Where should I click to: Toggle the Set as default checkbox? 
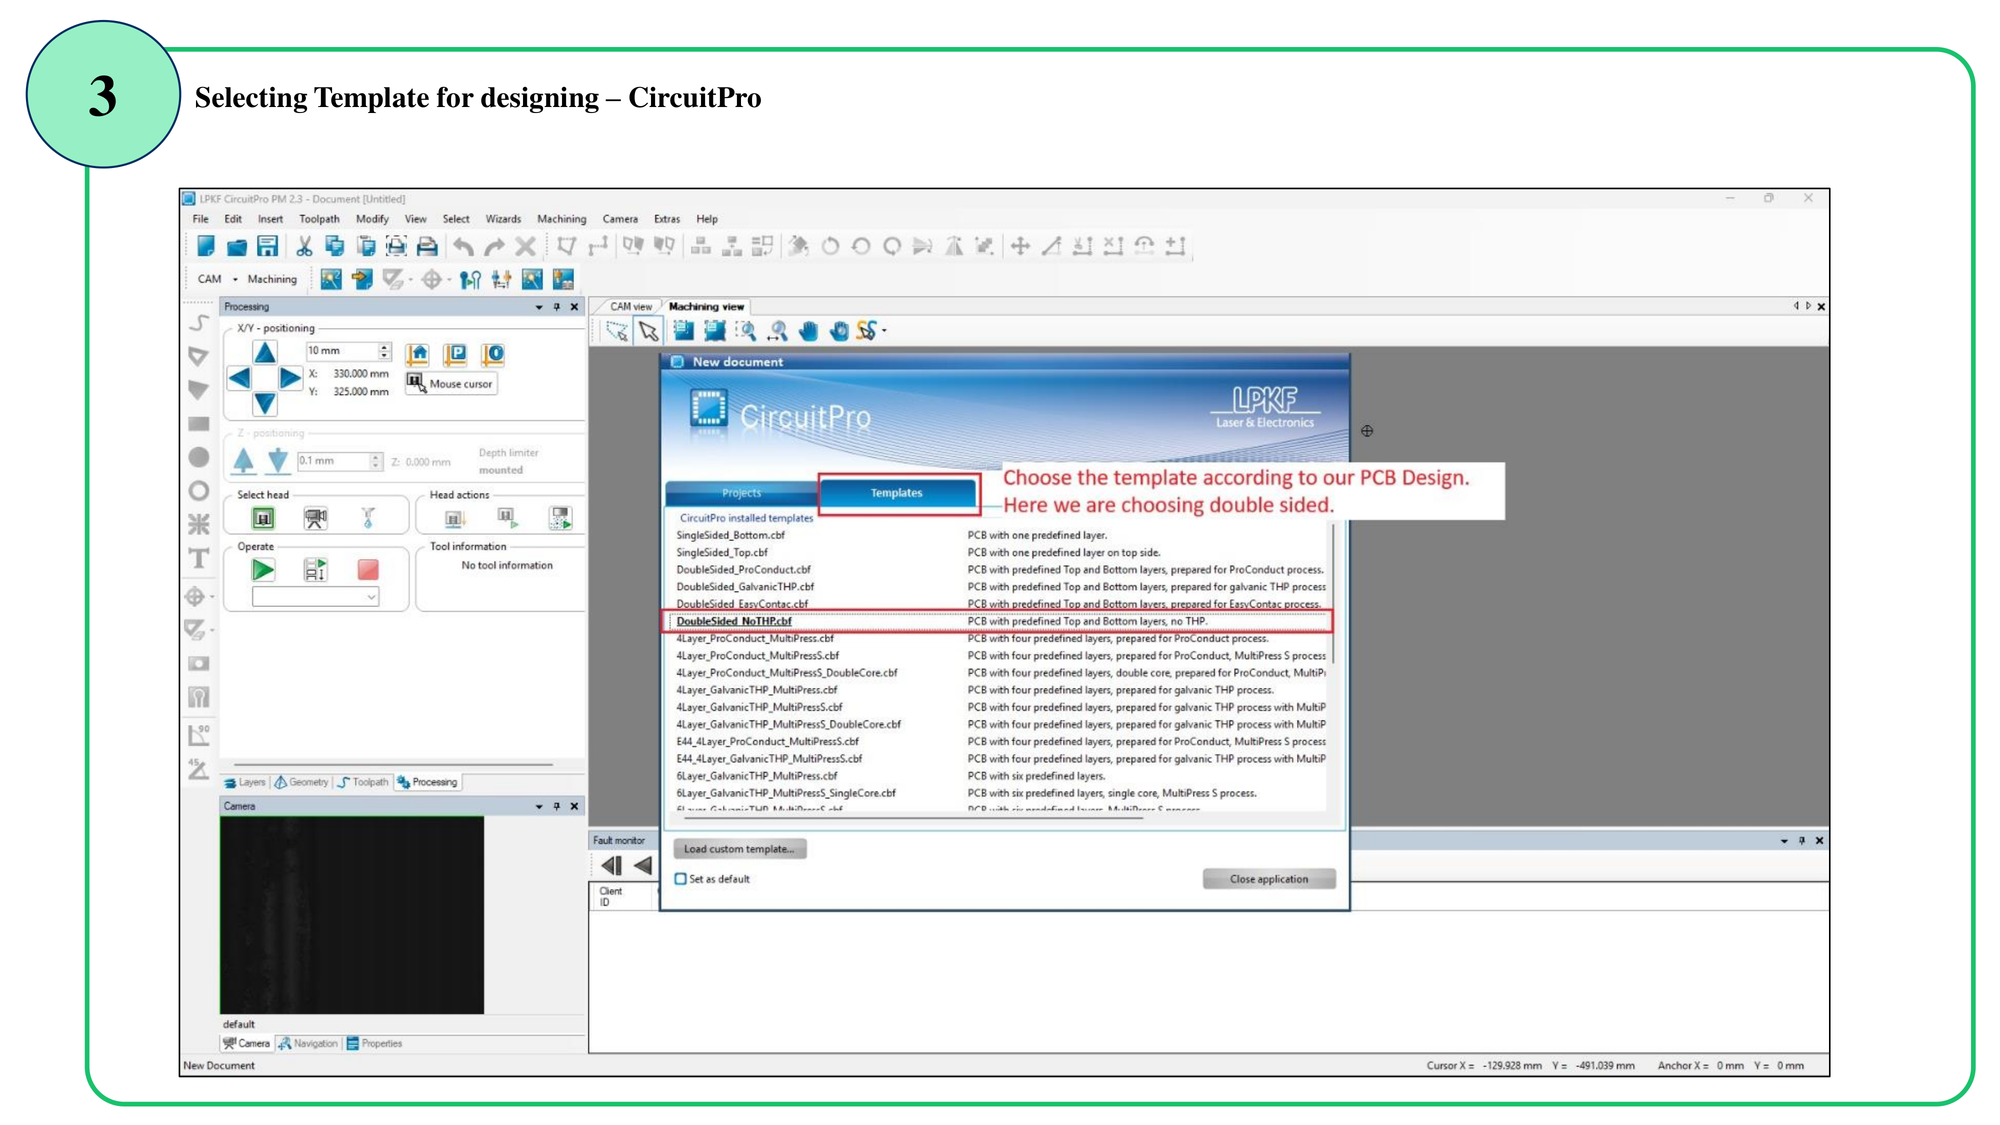[x=681, y=879]
